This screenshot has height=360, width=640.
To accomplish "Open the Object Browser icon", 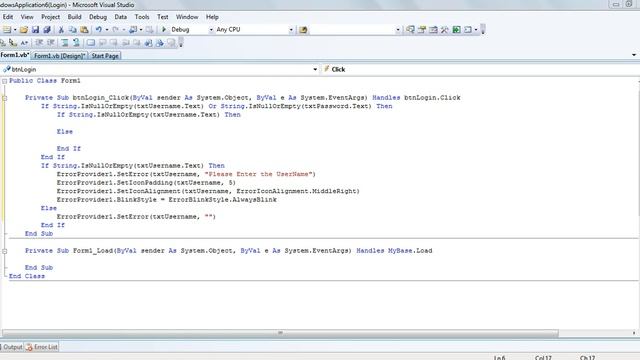I will click(433, 29).
